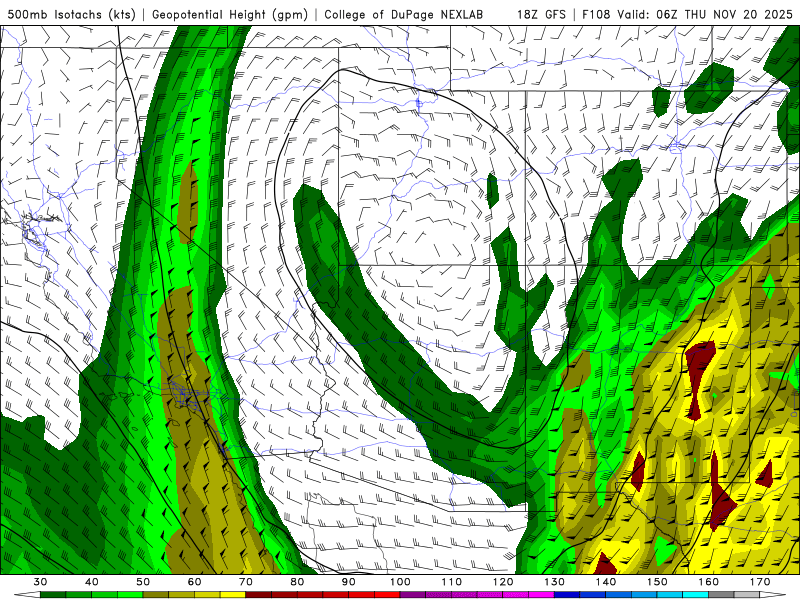Select the bright yellow swatch just before 70

click(233, 594)
